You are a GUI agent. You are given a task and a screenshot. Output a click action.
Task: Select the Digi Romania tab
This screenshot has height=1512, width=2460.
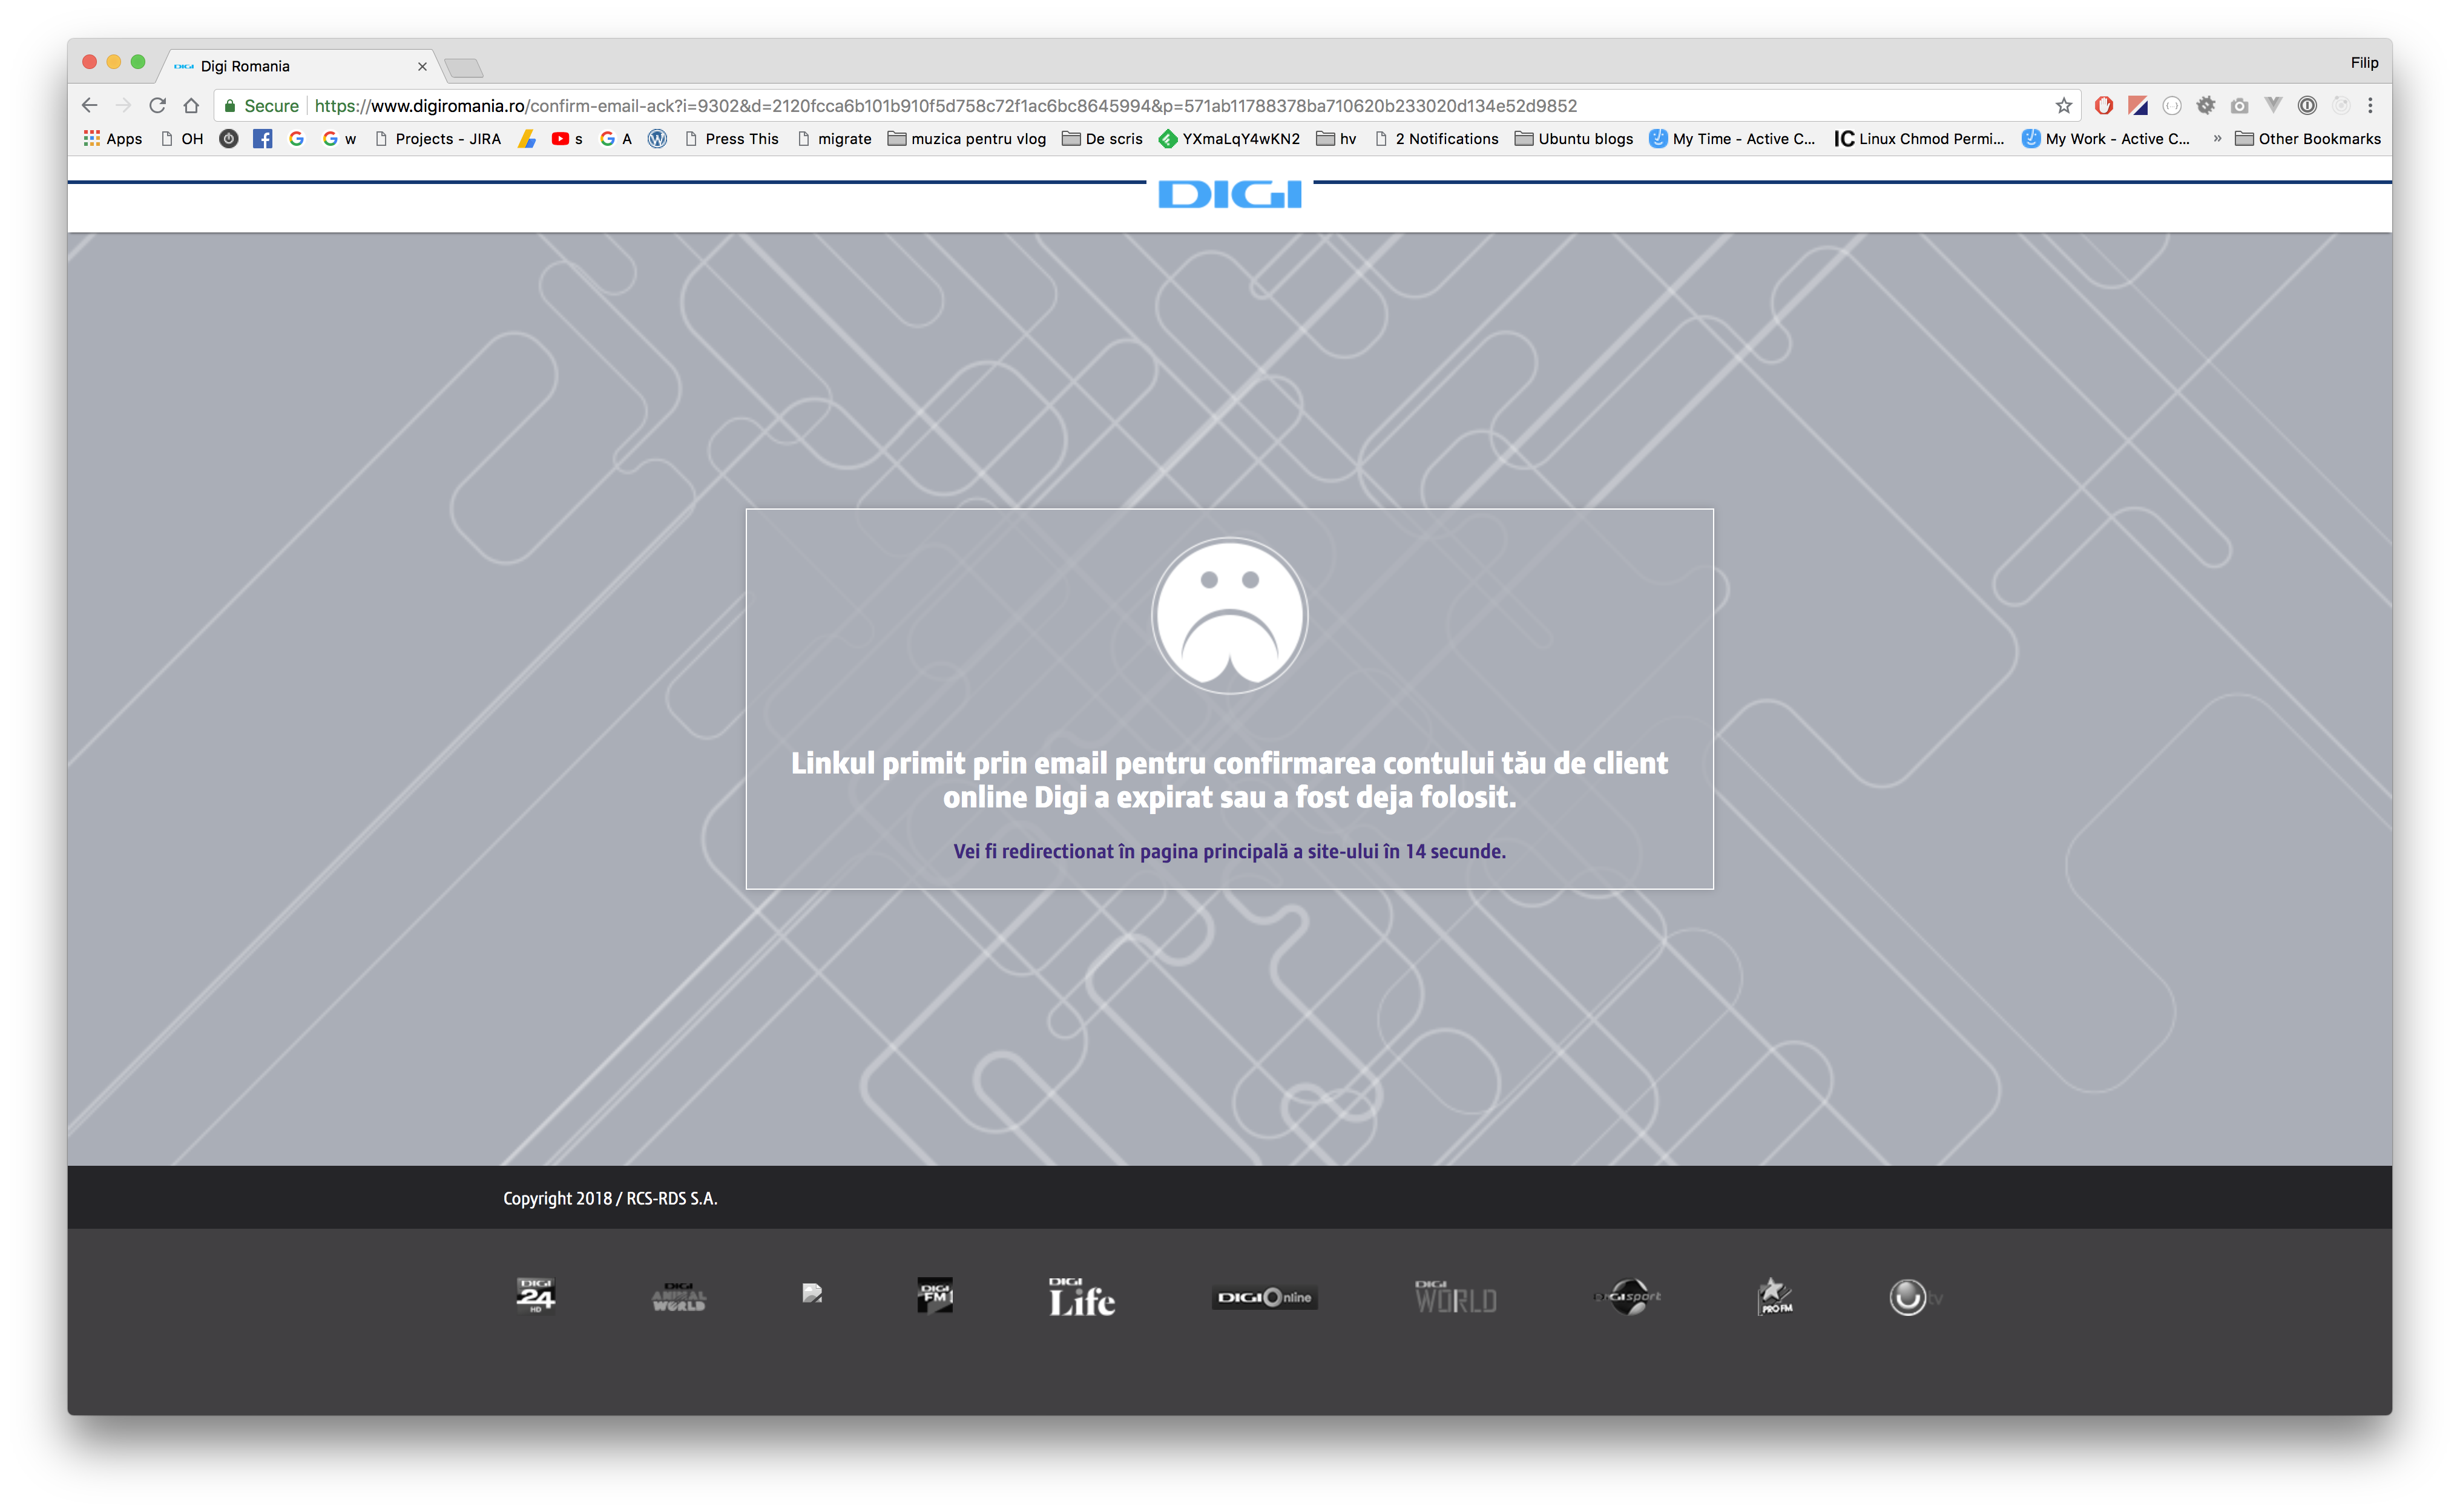coord(290,66)
